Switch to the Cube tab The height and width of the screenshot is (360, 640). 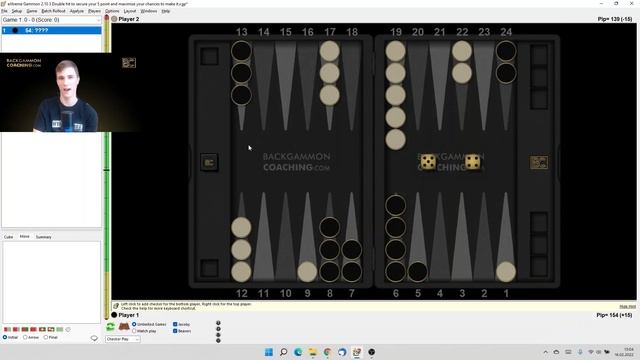8,237
